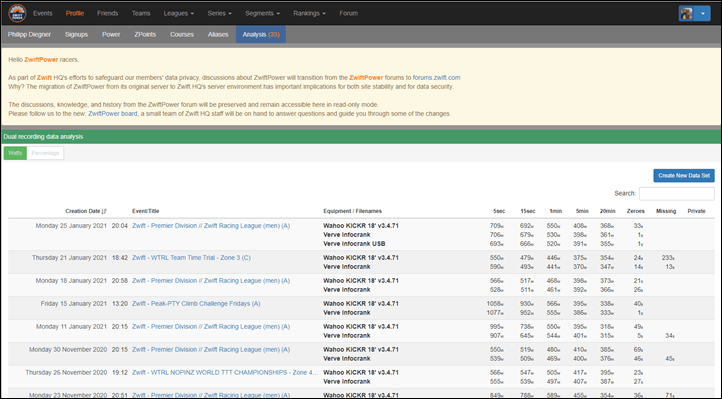Screen dimensions: 722x399
Task: Sort by Creation Date column header
Action: (86, 211)
